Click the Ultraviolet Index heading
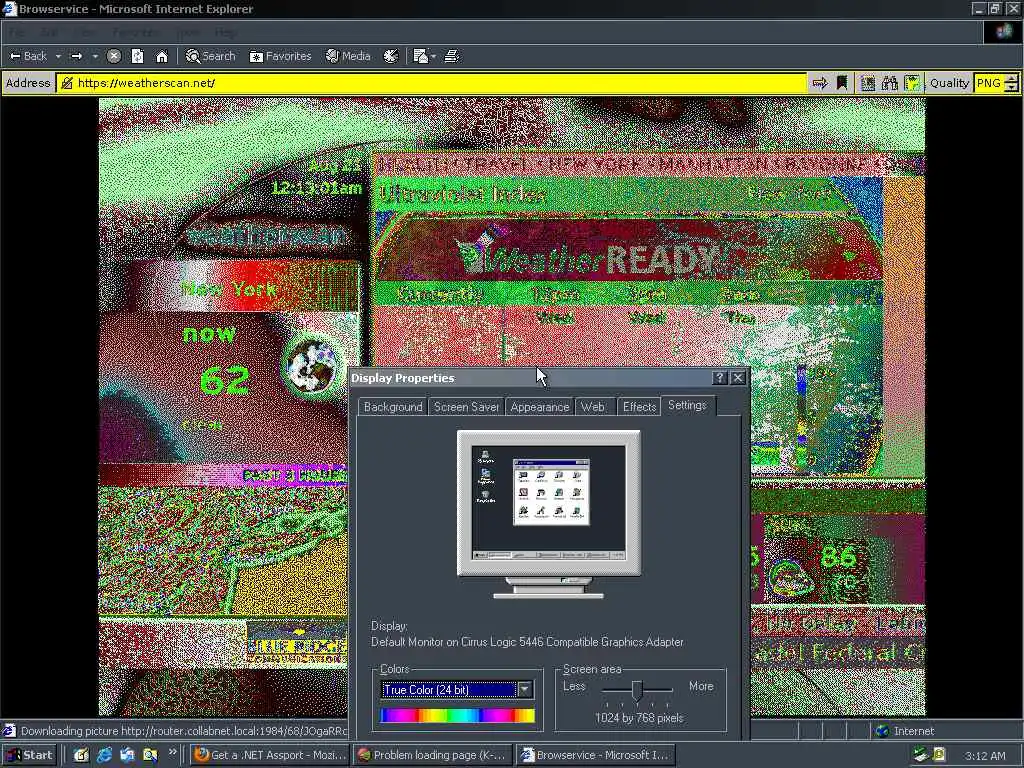The image size is (1024, 768). [462, 194]
